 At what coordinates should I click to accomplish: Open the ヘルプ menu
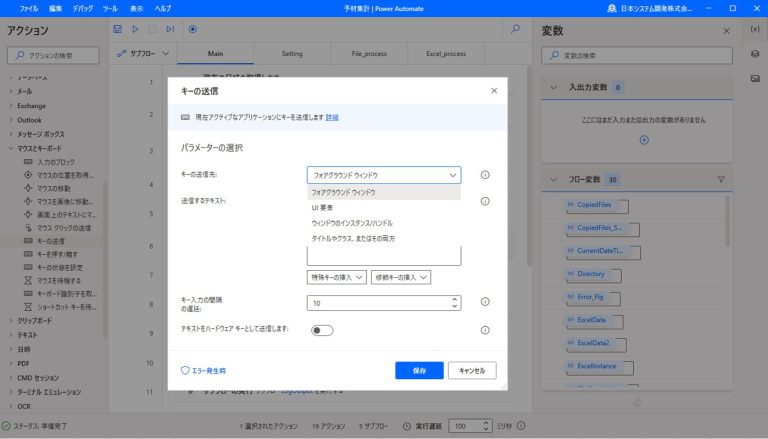163,8
